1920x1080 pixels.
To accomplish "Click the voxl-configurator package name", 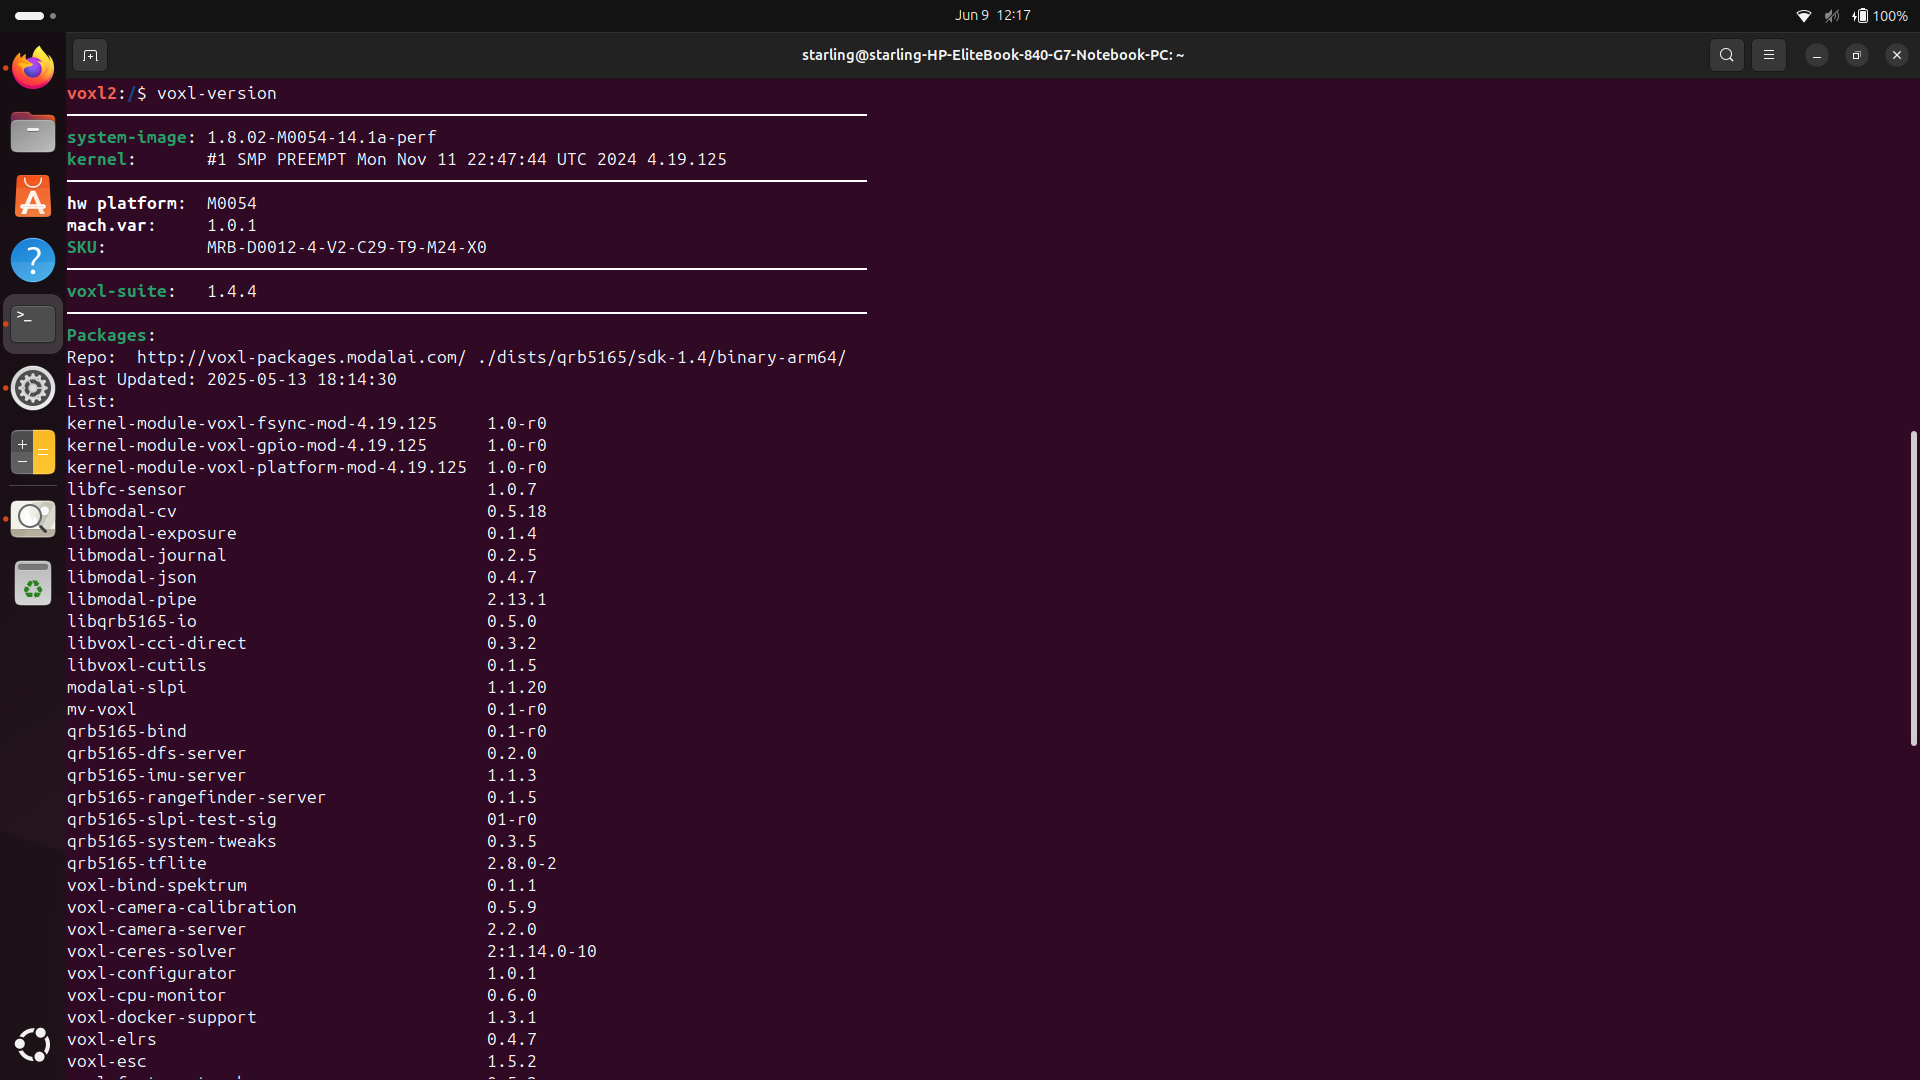I will pos(152,973).
